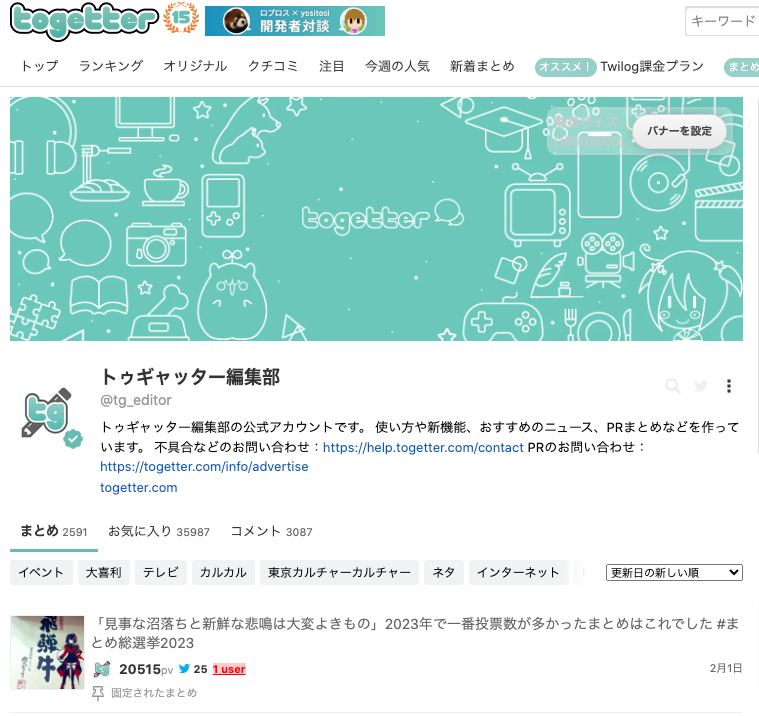Screen dimensions: 759x716
Task: Click the pin icon for pinned matome
Action: coord(98,692)
